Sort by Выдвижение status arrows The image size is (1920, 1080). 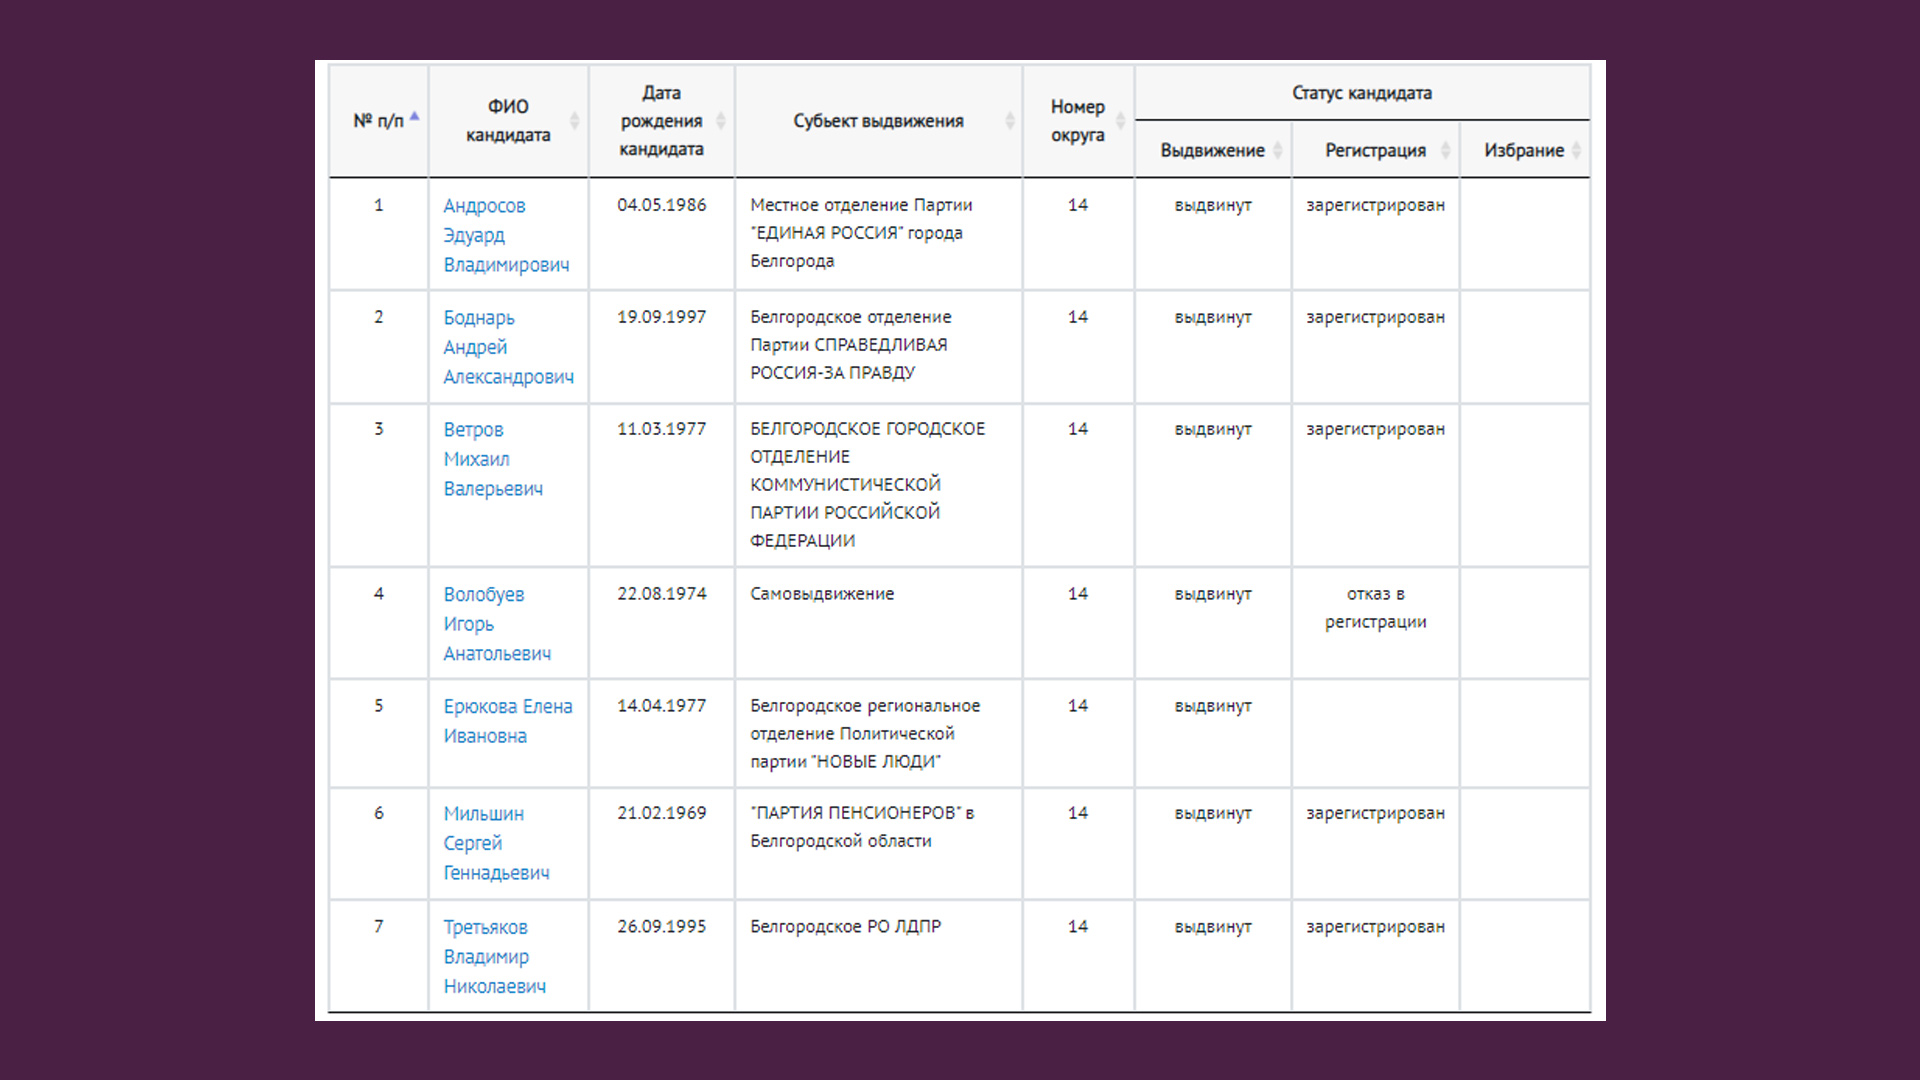tap(1278, 150)
